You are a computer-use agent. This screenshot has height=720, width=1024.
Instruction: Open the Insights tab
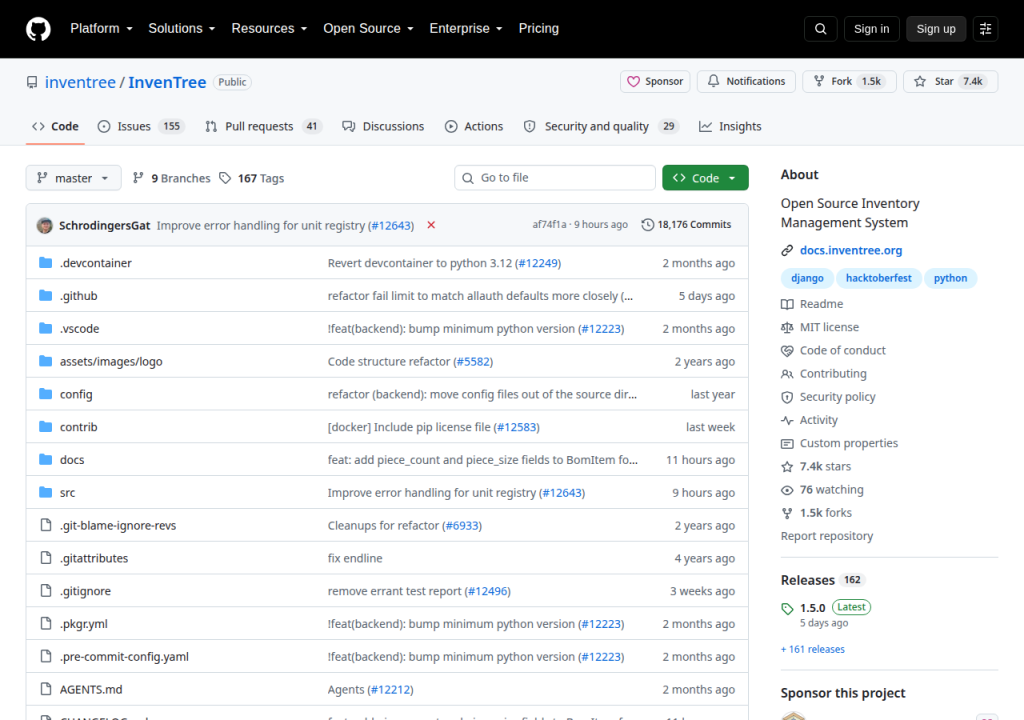[x=730, y=126]
